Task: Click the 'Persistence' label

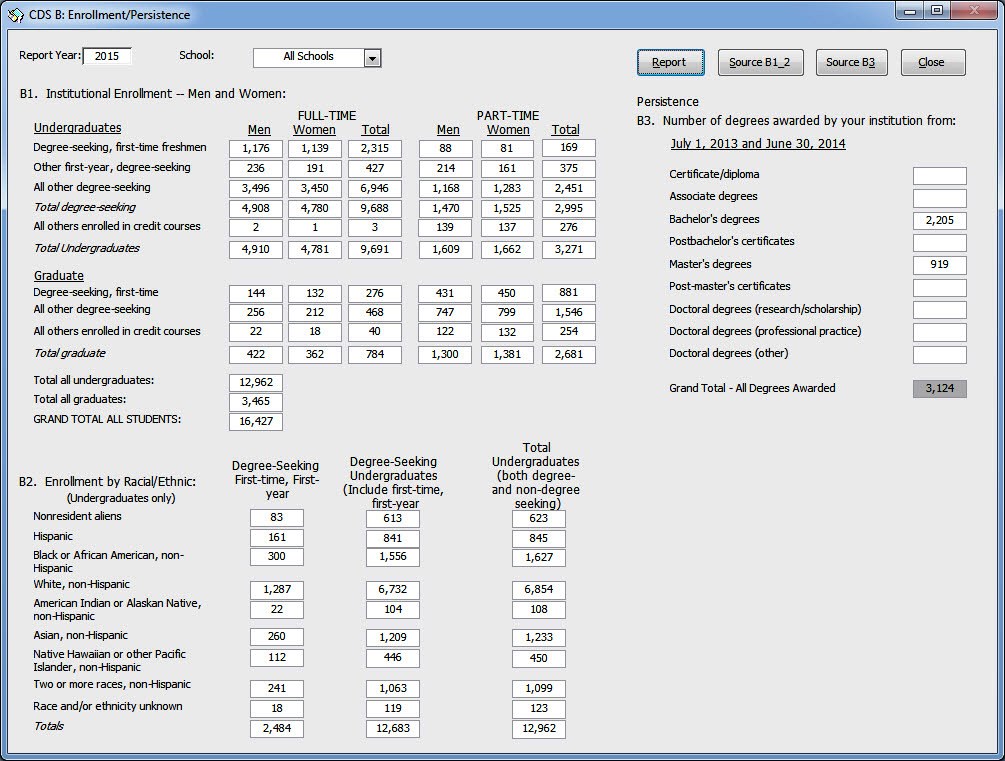Action: click(x=668, y=101)
